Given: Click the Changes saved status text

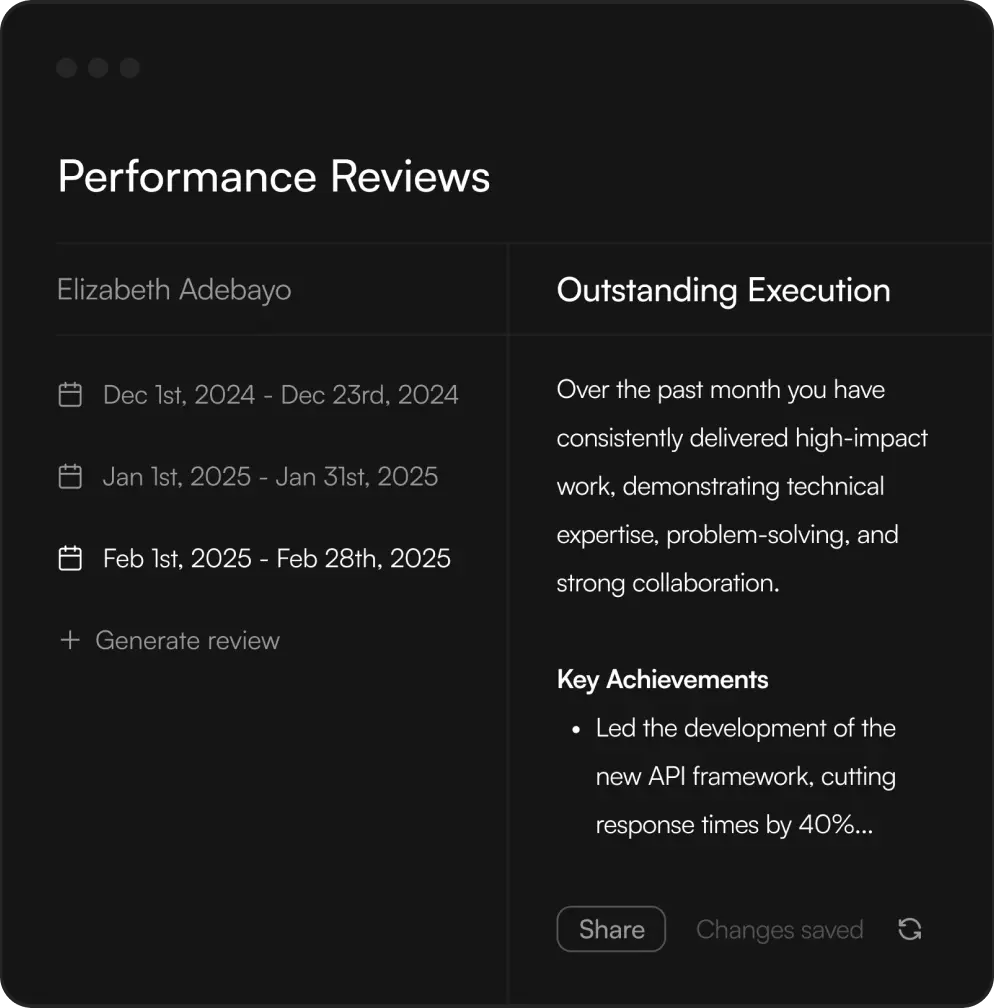Looking at the screenshot, I should pos(779,930).
